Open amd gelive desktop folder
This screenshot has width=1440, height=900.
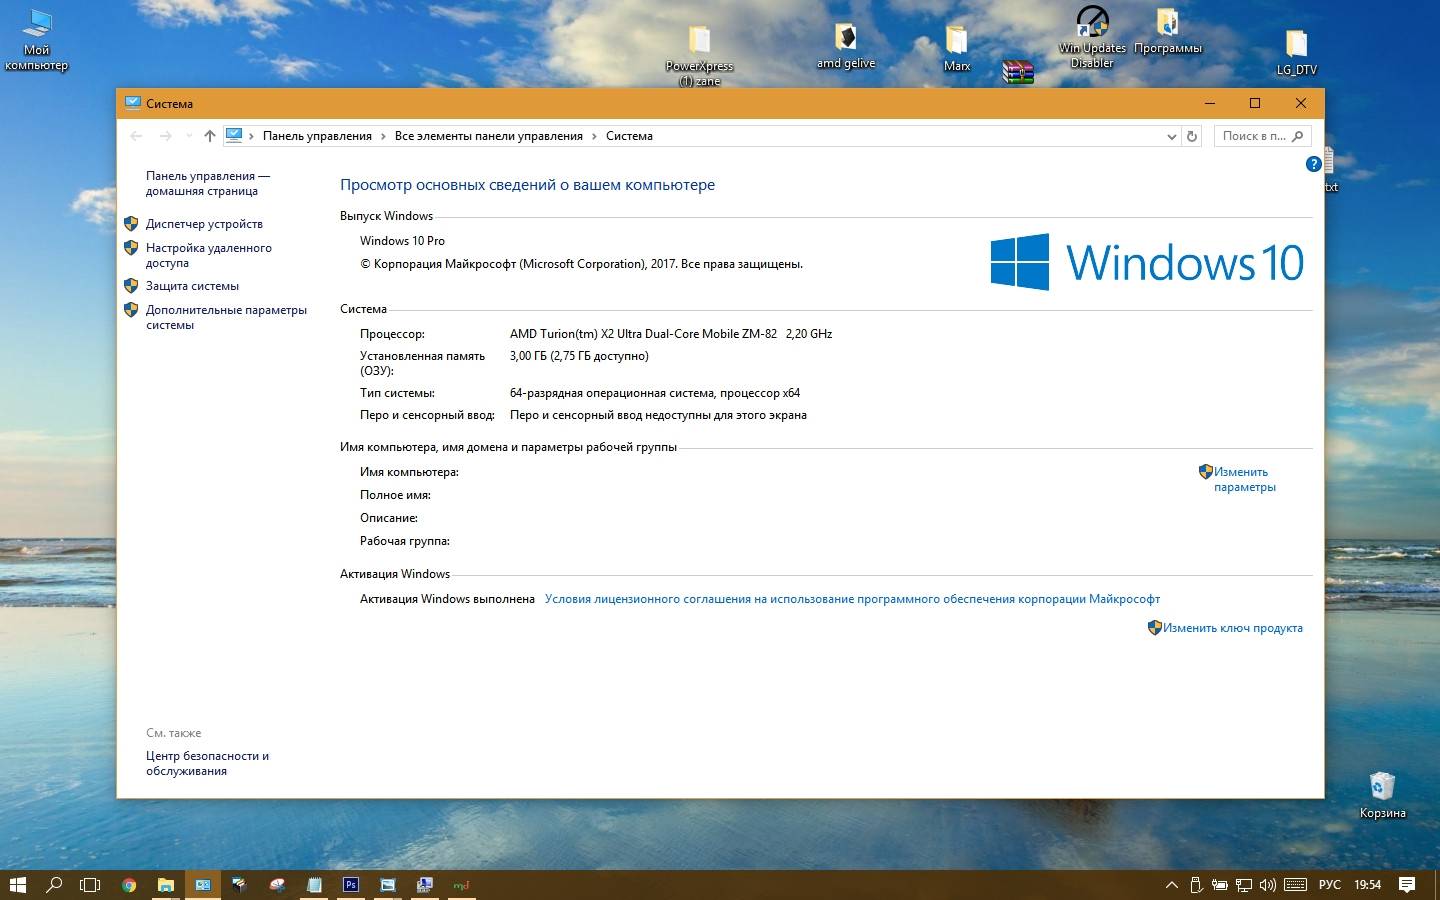pos(846,46)
